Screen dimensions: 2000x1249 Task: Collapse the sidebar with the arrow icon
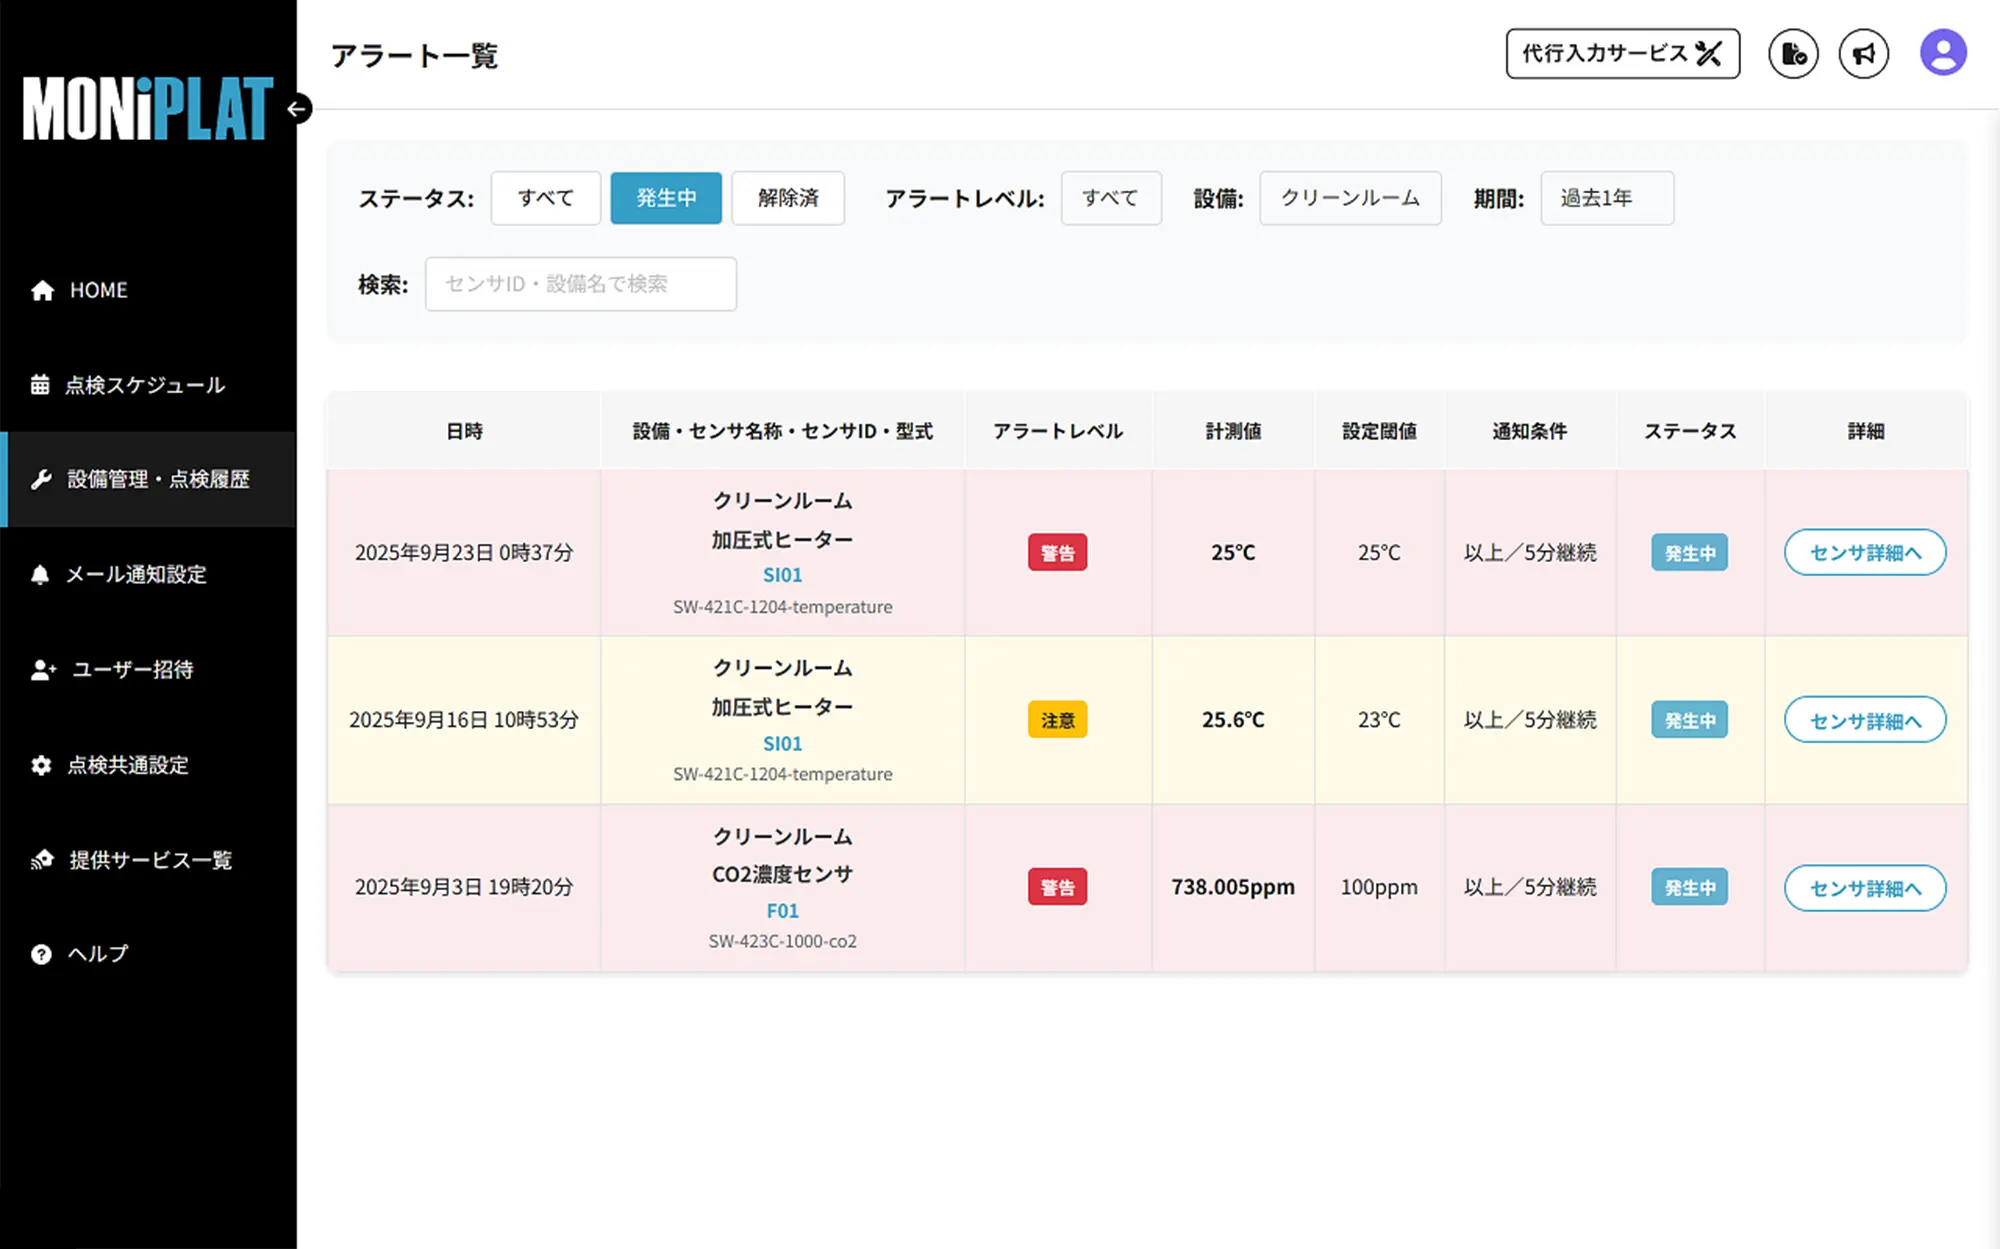297,109
